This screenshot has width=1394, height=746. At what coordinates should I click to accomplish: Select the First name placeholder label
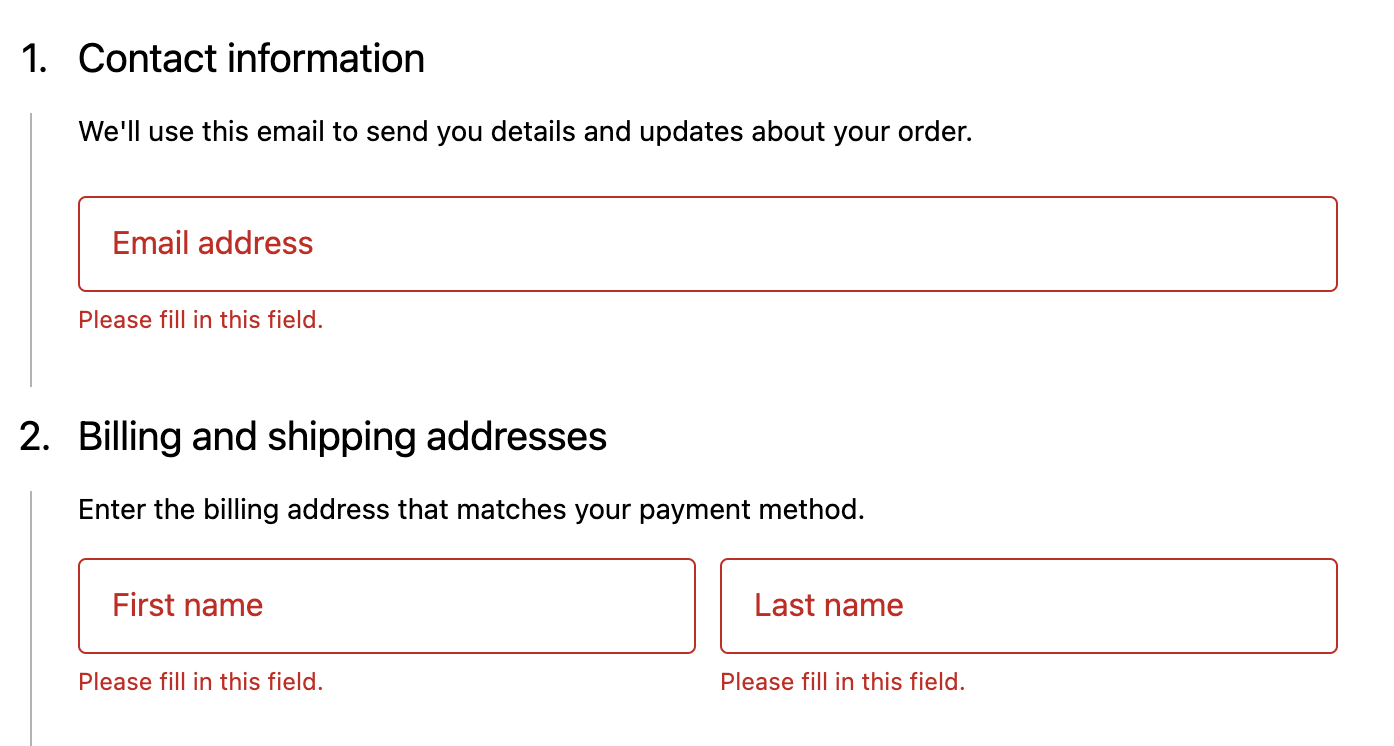(187, 605)
